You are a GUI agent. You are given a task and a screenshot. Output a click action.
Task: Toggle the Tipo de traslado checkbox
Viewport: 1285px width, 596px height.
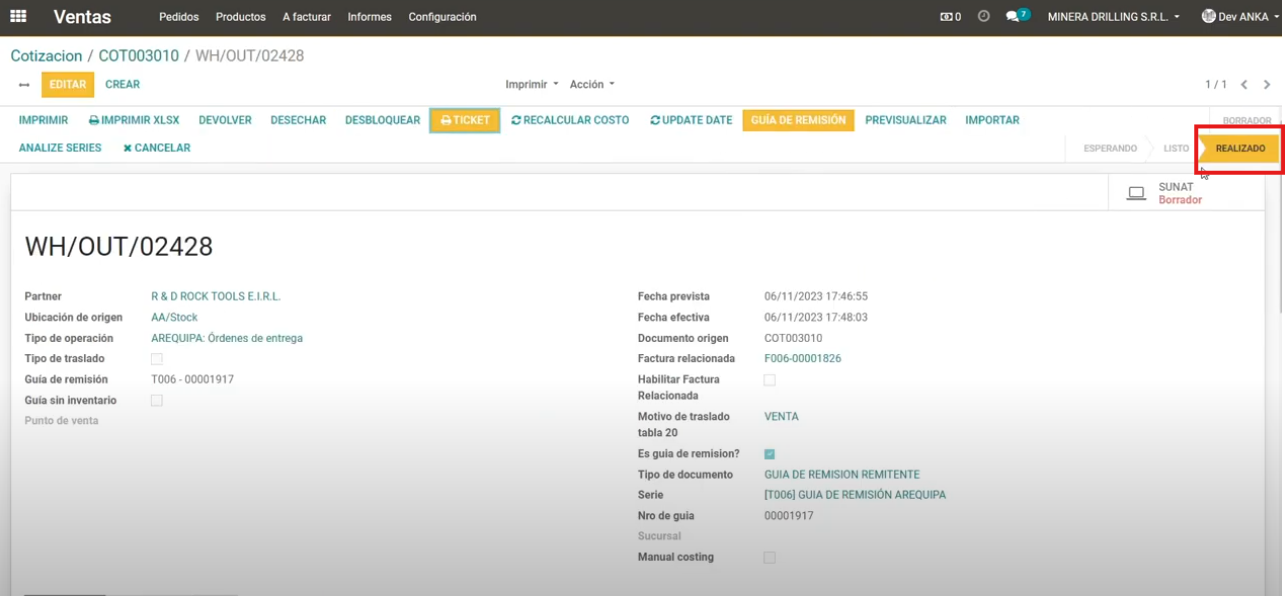156,359
